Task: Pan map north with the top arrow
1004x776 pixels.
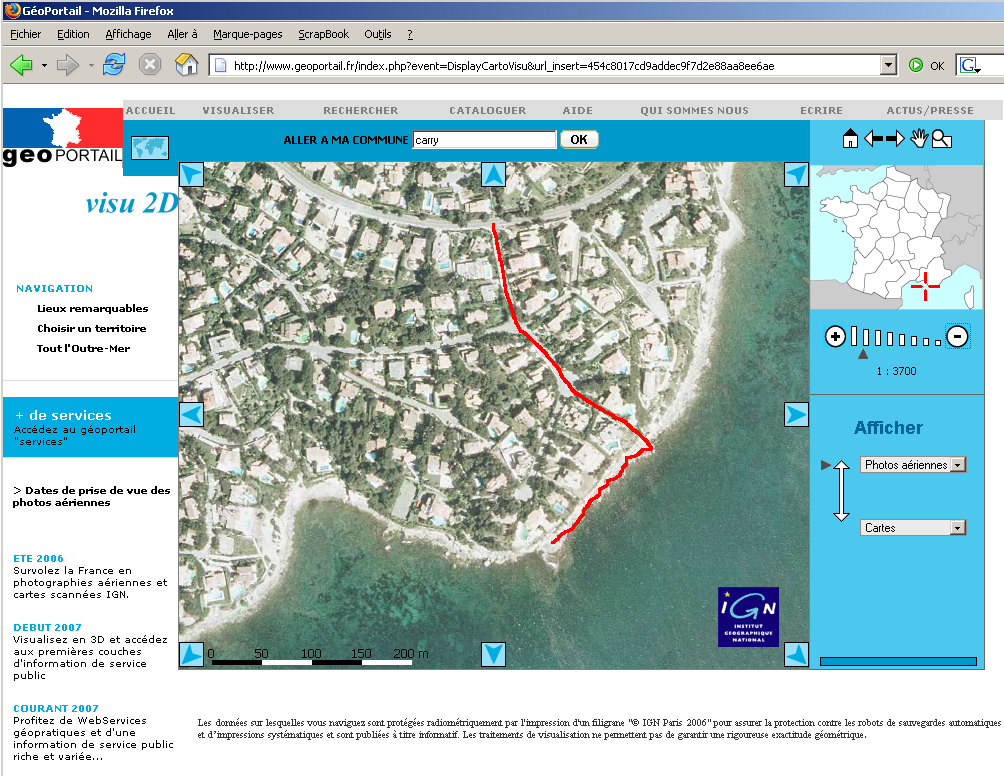Action: 493,174
